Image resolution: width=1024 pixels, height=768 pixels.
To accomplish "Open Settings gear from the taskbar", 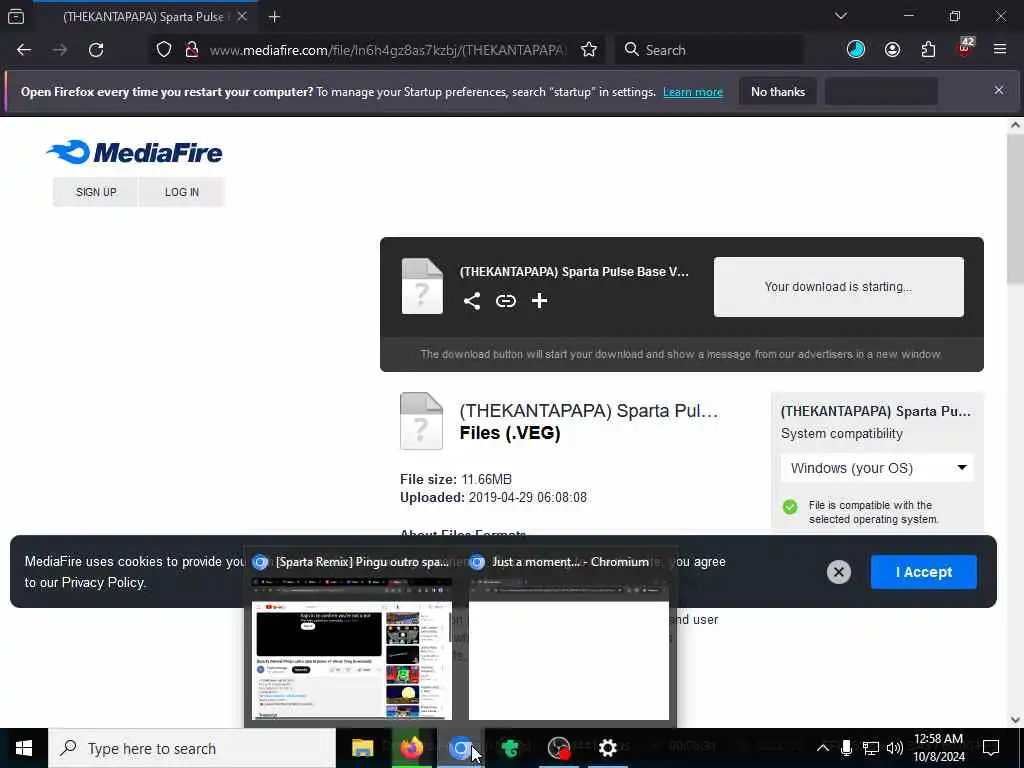I will (608, 748).
